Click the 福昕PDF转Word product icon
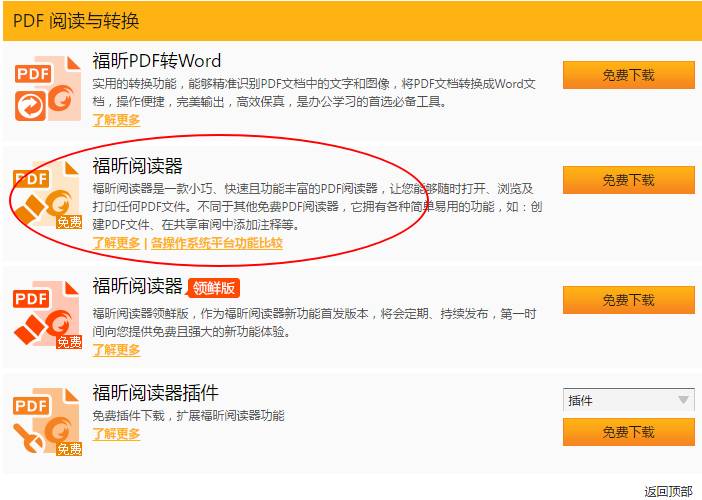Image resolution: width=702 pixels, height=500 pixels. pos(47,89)
